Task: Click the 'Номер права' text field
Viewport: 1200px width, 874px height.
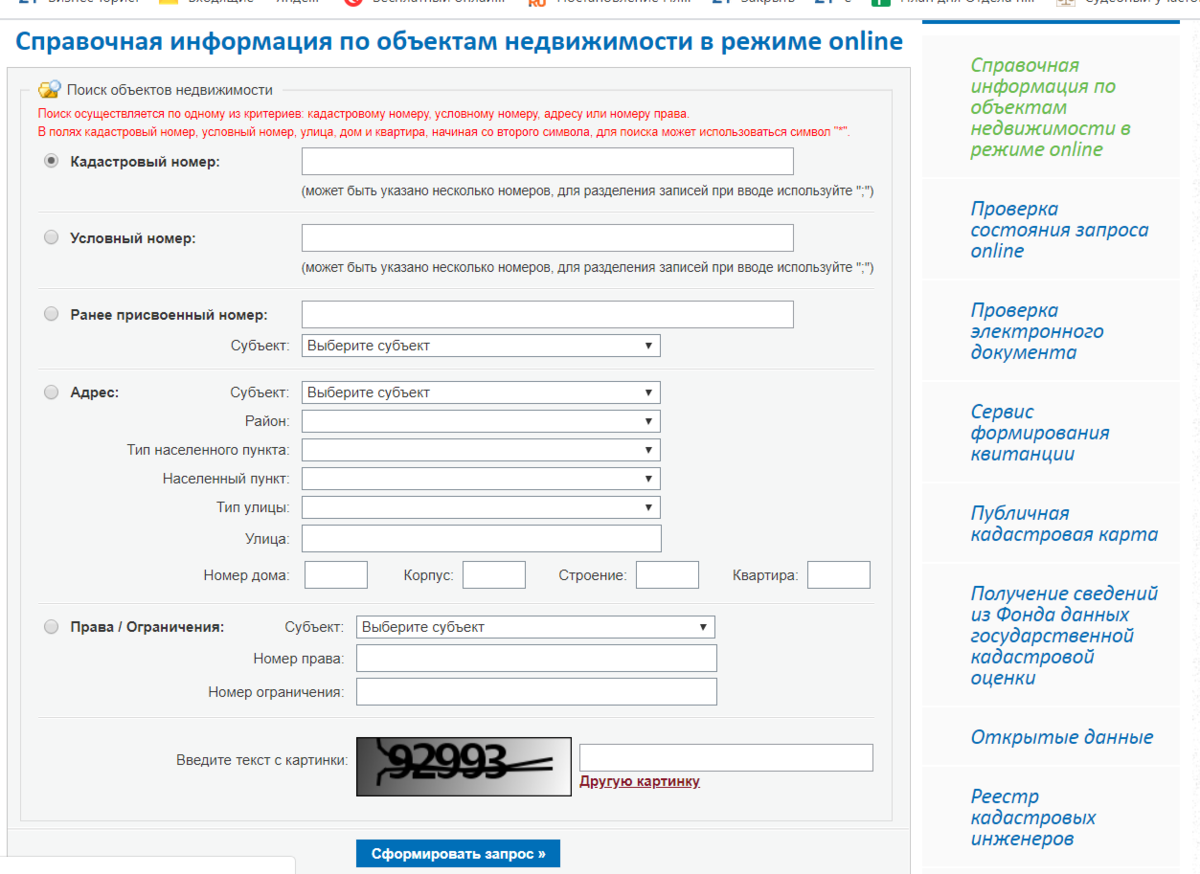Action: tap(537, 658)
